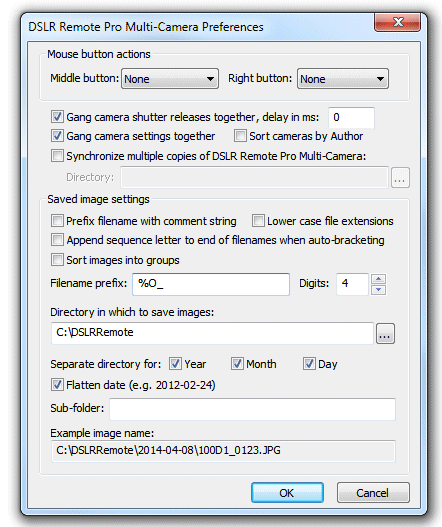
Task: Click the Example image name box
Action: pos(223,451)
